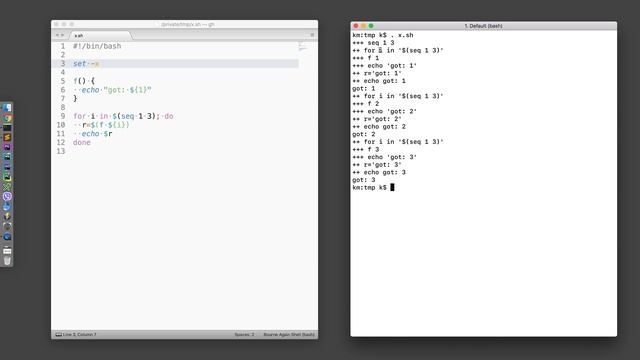Click the Terminal window title '1. Default (bash)'
The height and width of the screenshot is (360, 640).
(483, 26)
